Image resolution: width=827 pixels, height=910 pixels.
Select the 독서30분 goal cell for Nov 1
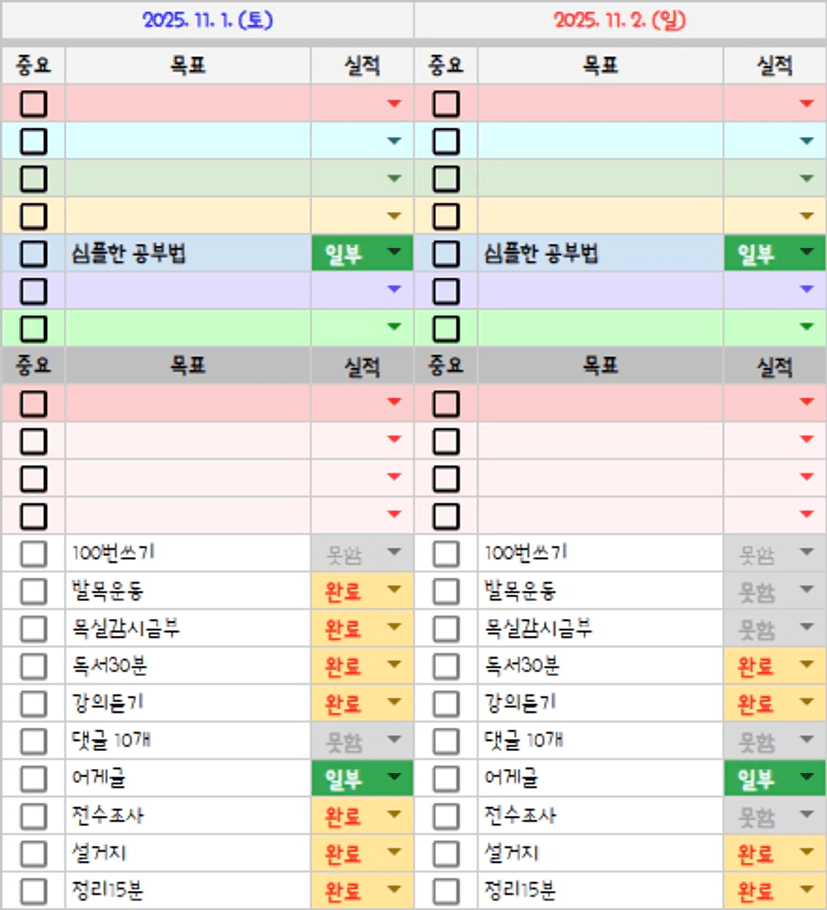pos(188,666)
